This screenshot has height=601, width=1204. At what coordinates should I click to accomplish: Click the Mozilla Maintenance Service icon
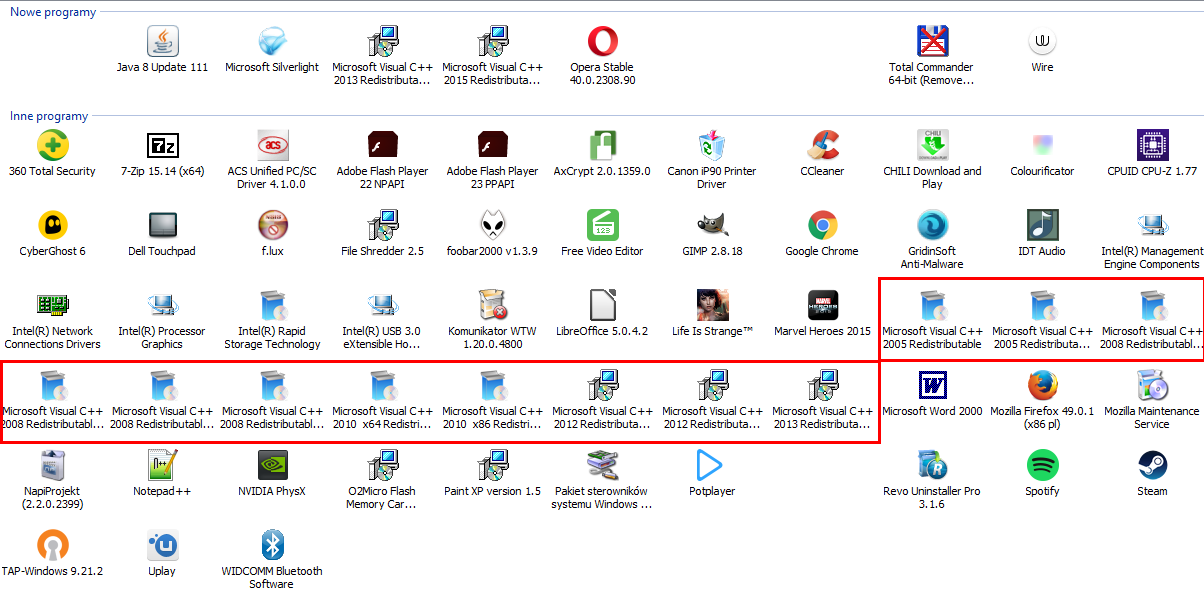tap(1152, 385)
